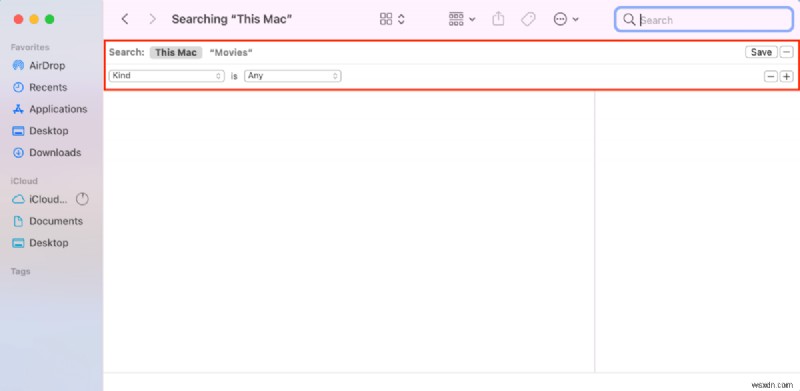Remove the Kind search criterion row
Image resolution: width=800 pixels, height=391 pixels.
click(770, 77)
